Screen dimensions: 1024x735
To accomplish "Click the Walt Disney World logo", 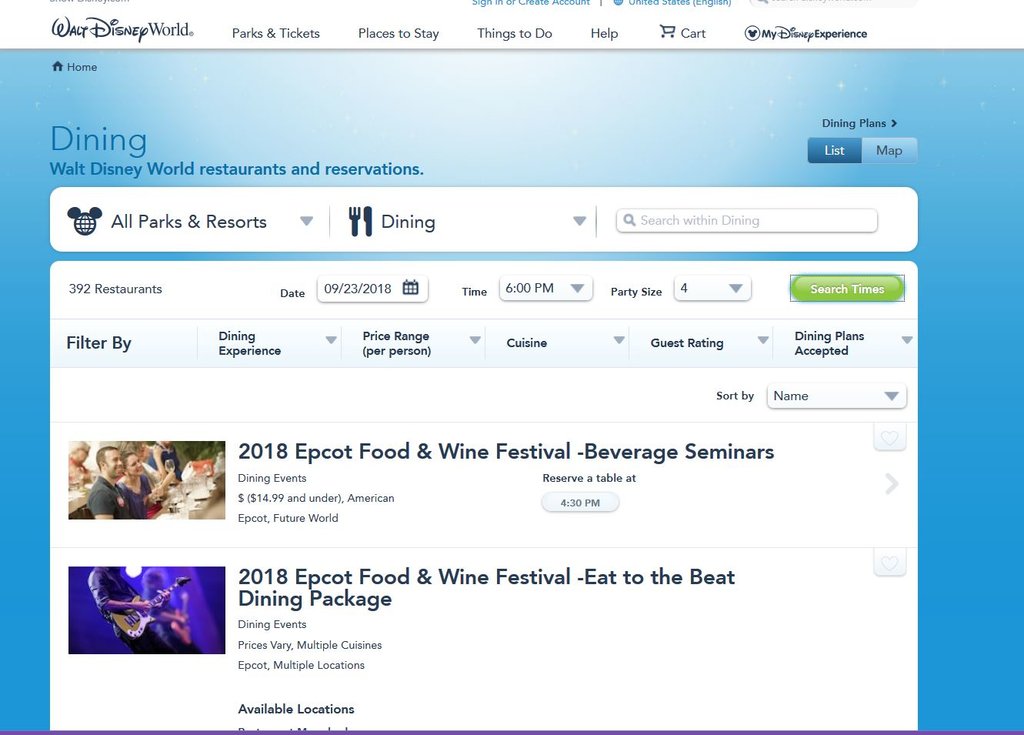I will [x=122, y=31].
